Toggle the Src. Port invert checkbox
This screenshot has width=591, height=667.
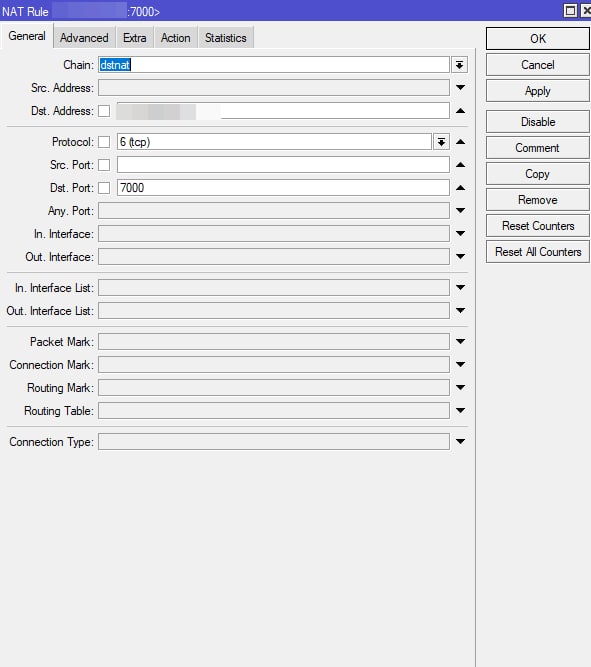point(104,165)
